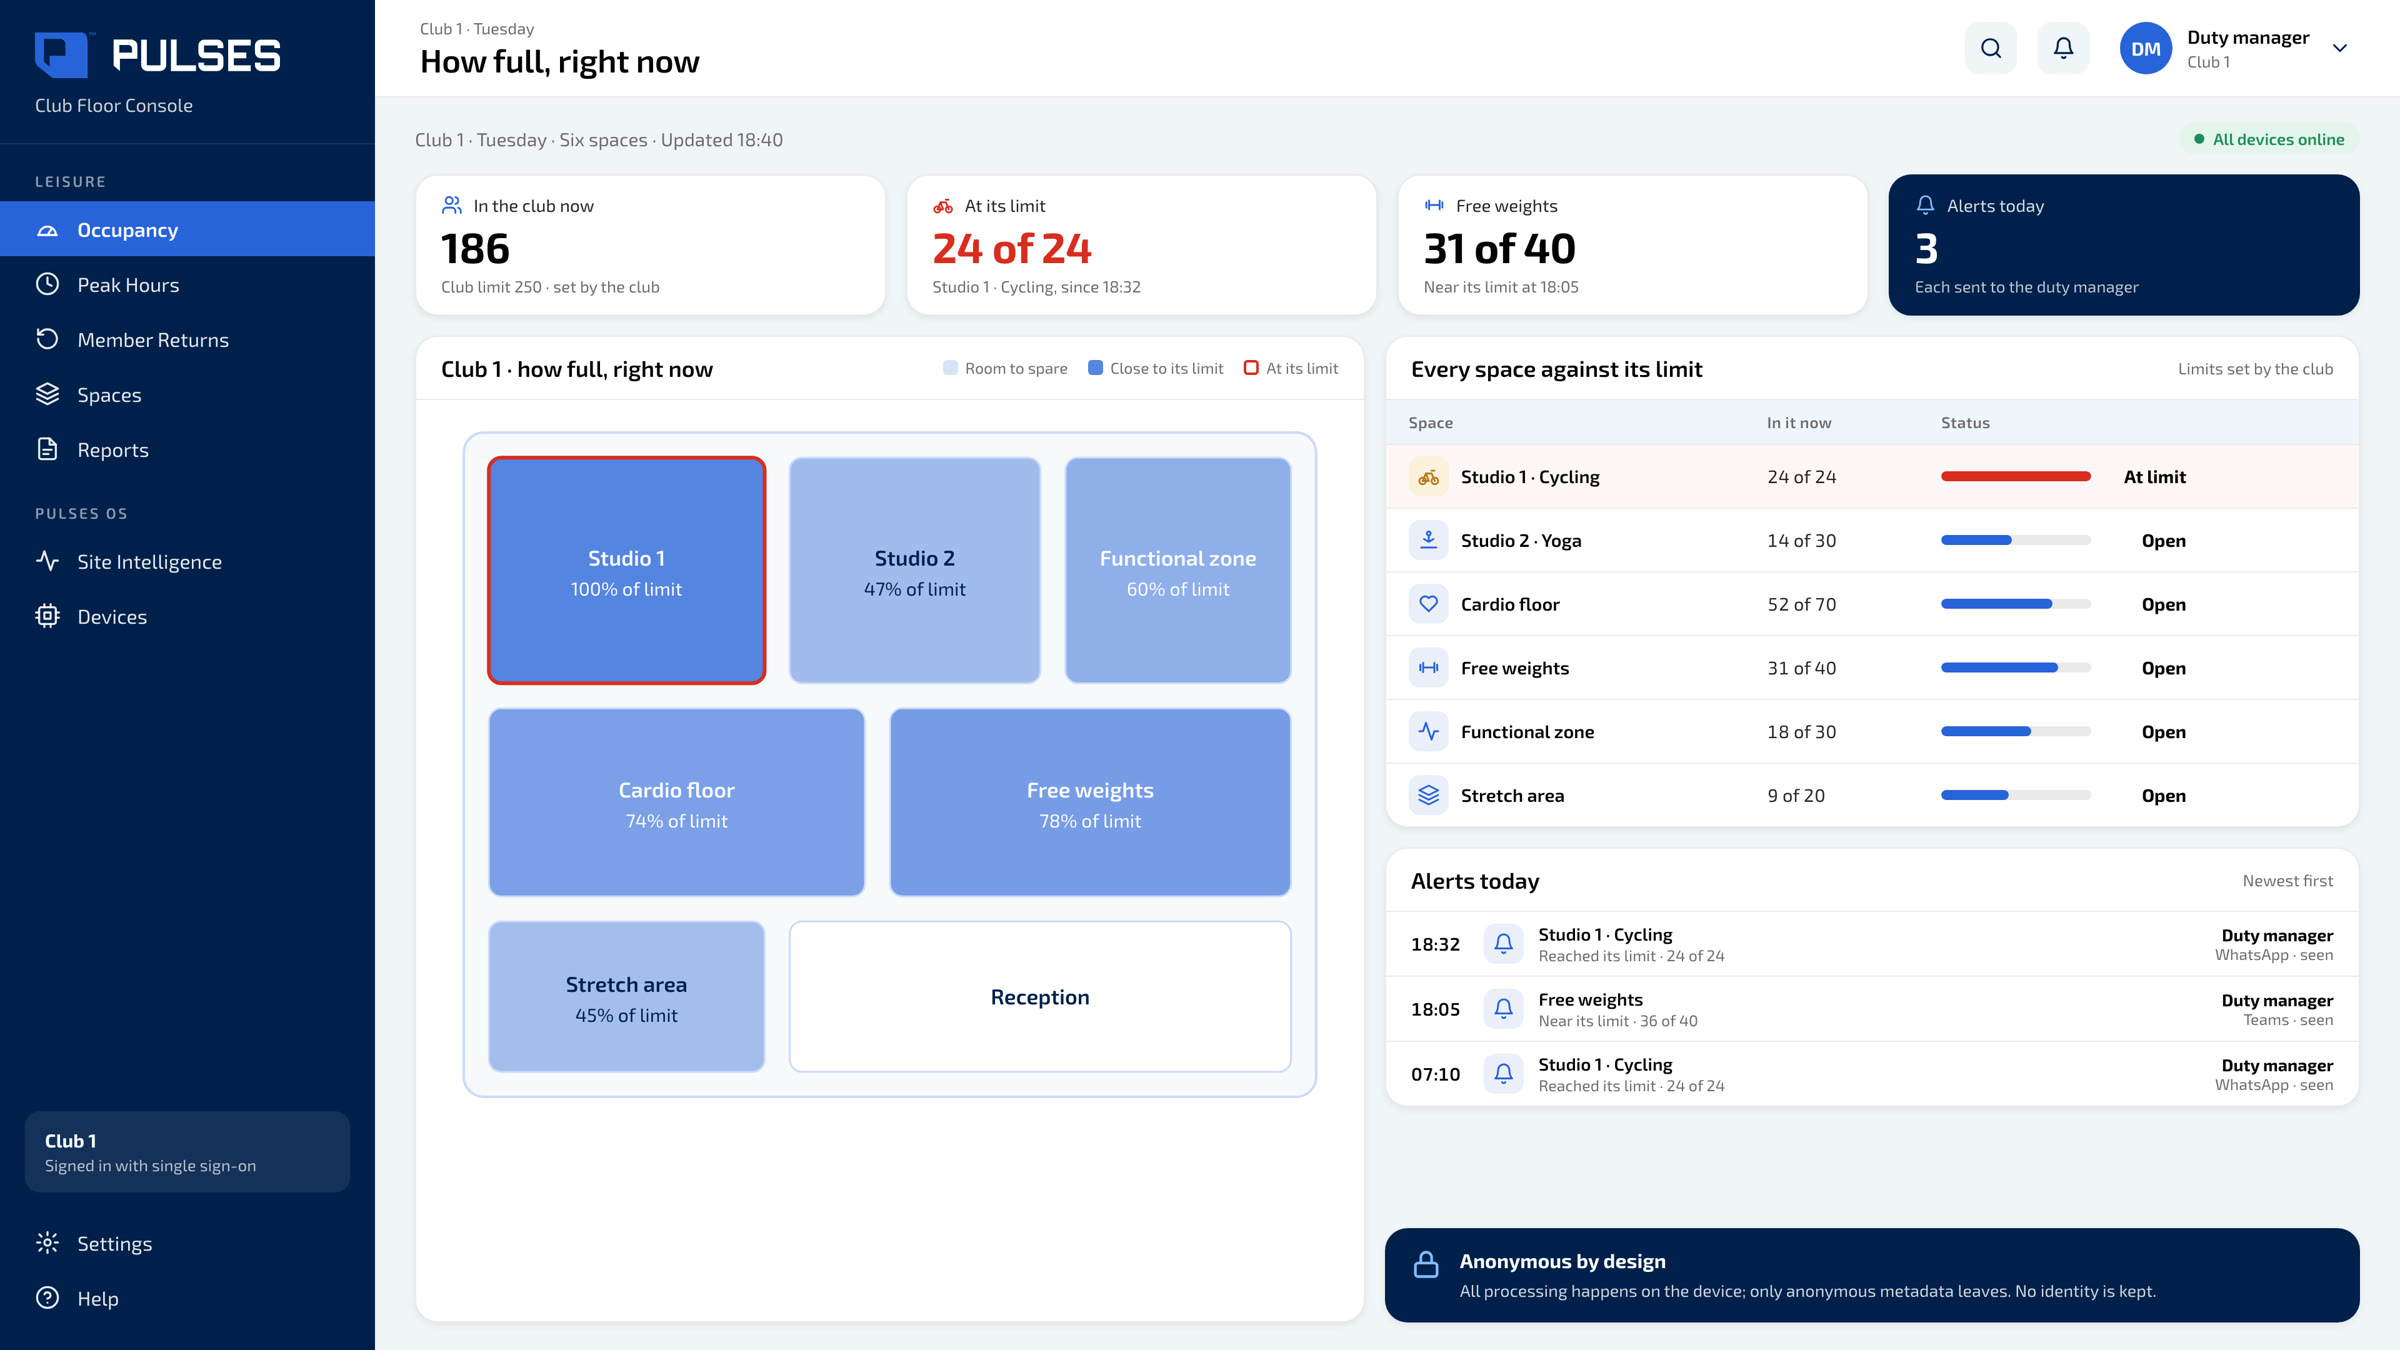
Task: Click the Reports document icon
Action: point(47,449)
